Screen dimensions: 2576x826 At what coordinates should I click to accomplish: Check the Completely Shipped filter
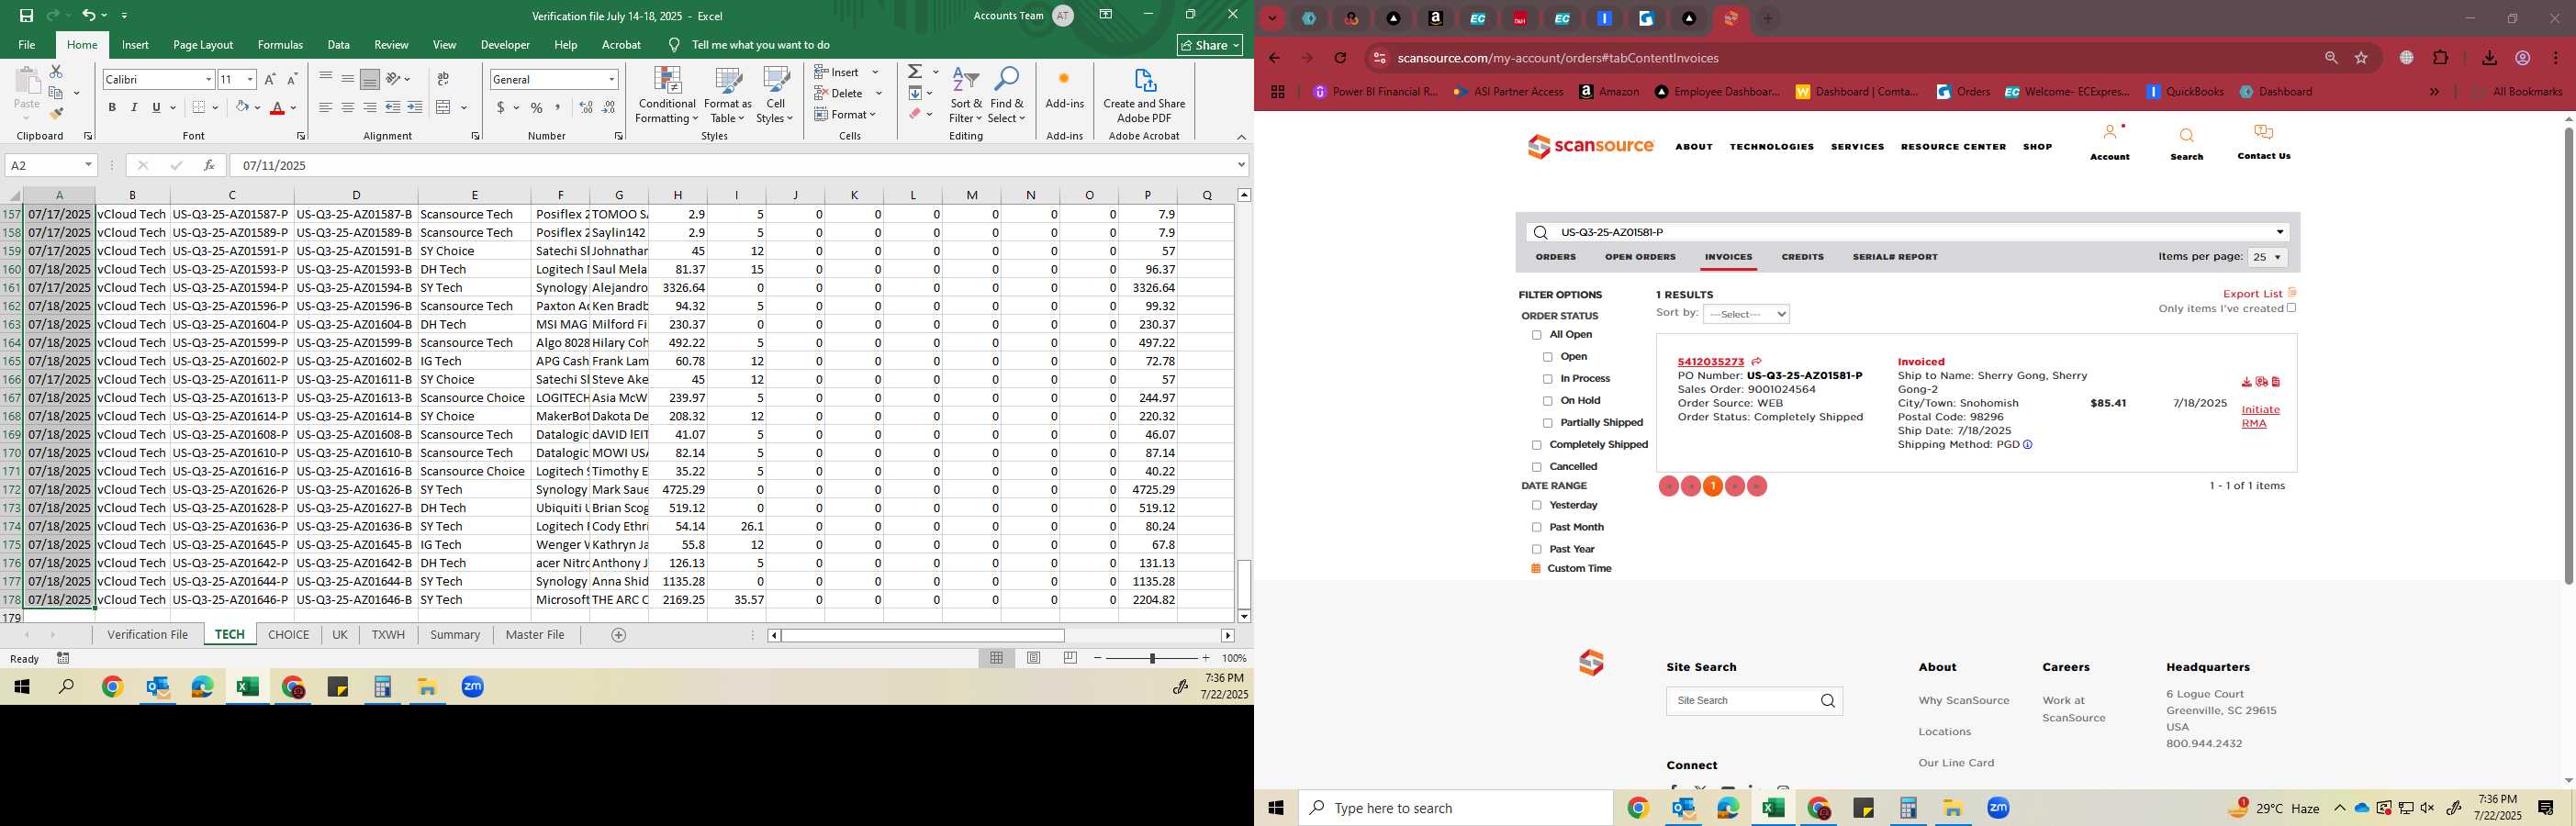point(1537,445)
